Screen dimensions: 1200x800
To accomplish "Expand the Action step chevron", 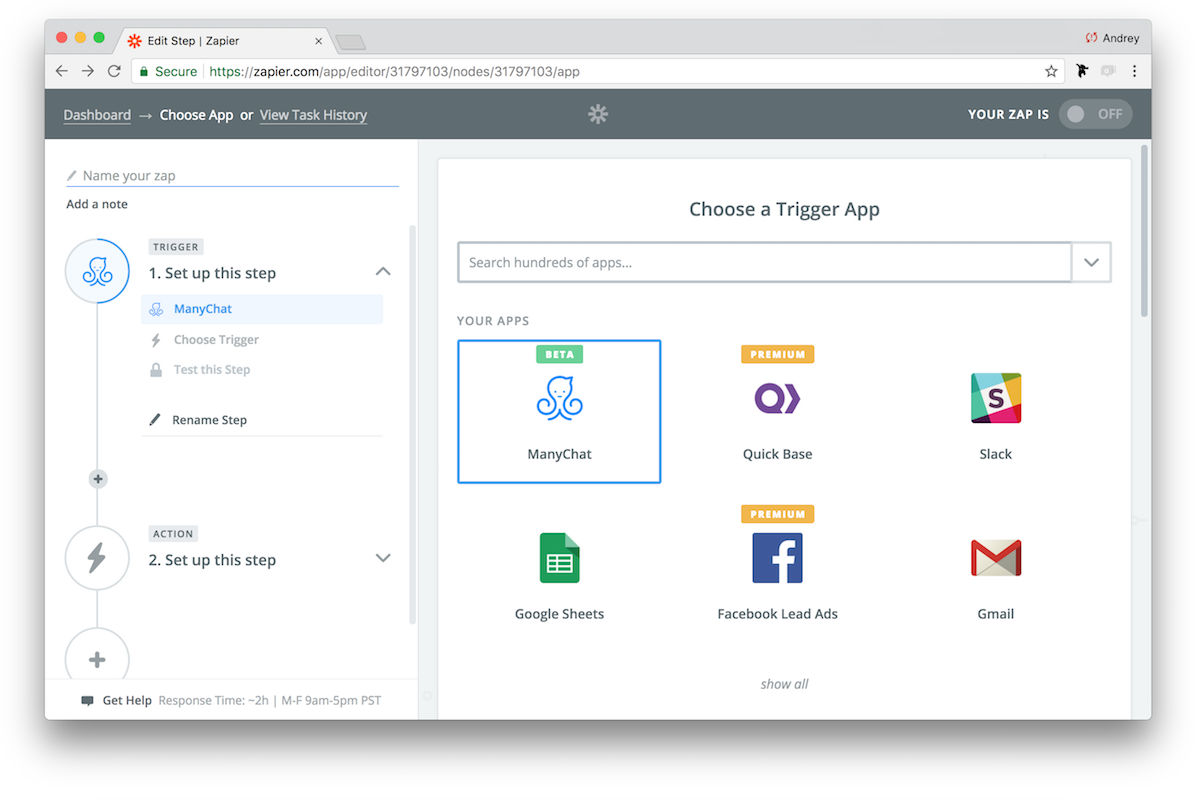I will point(383,558).
